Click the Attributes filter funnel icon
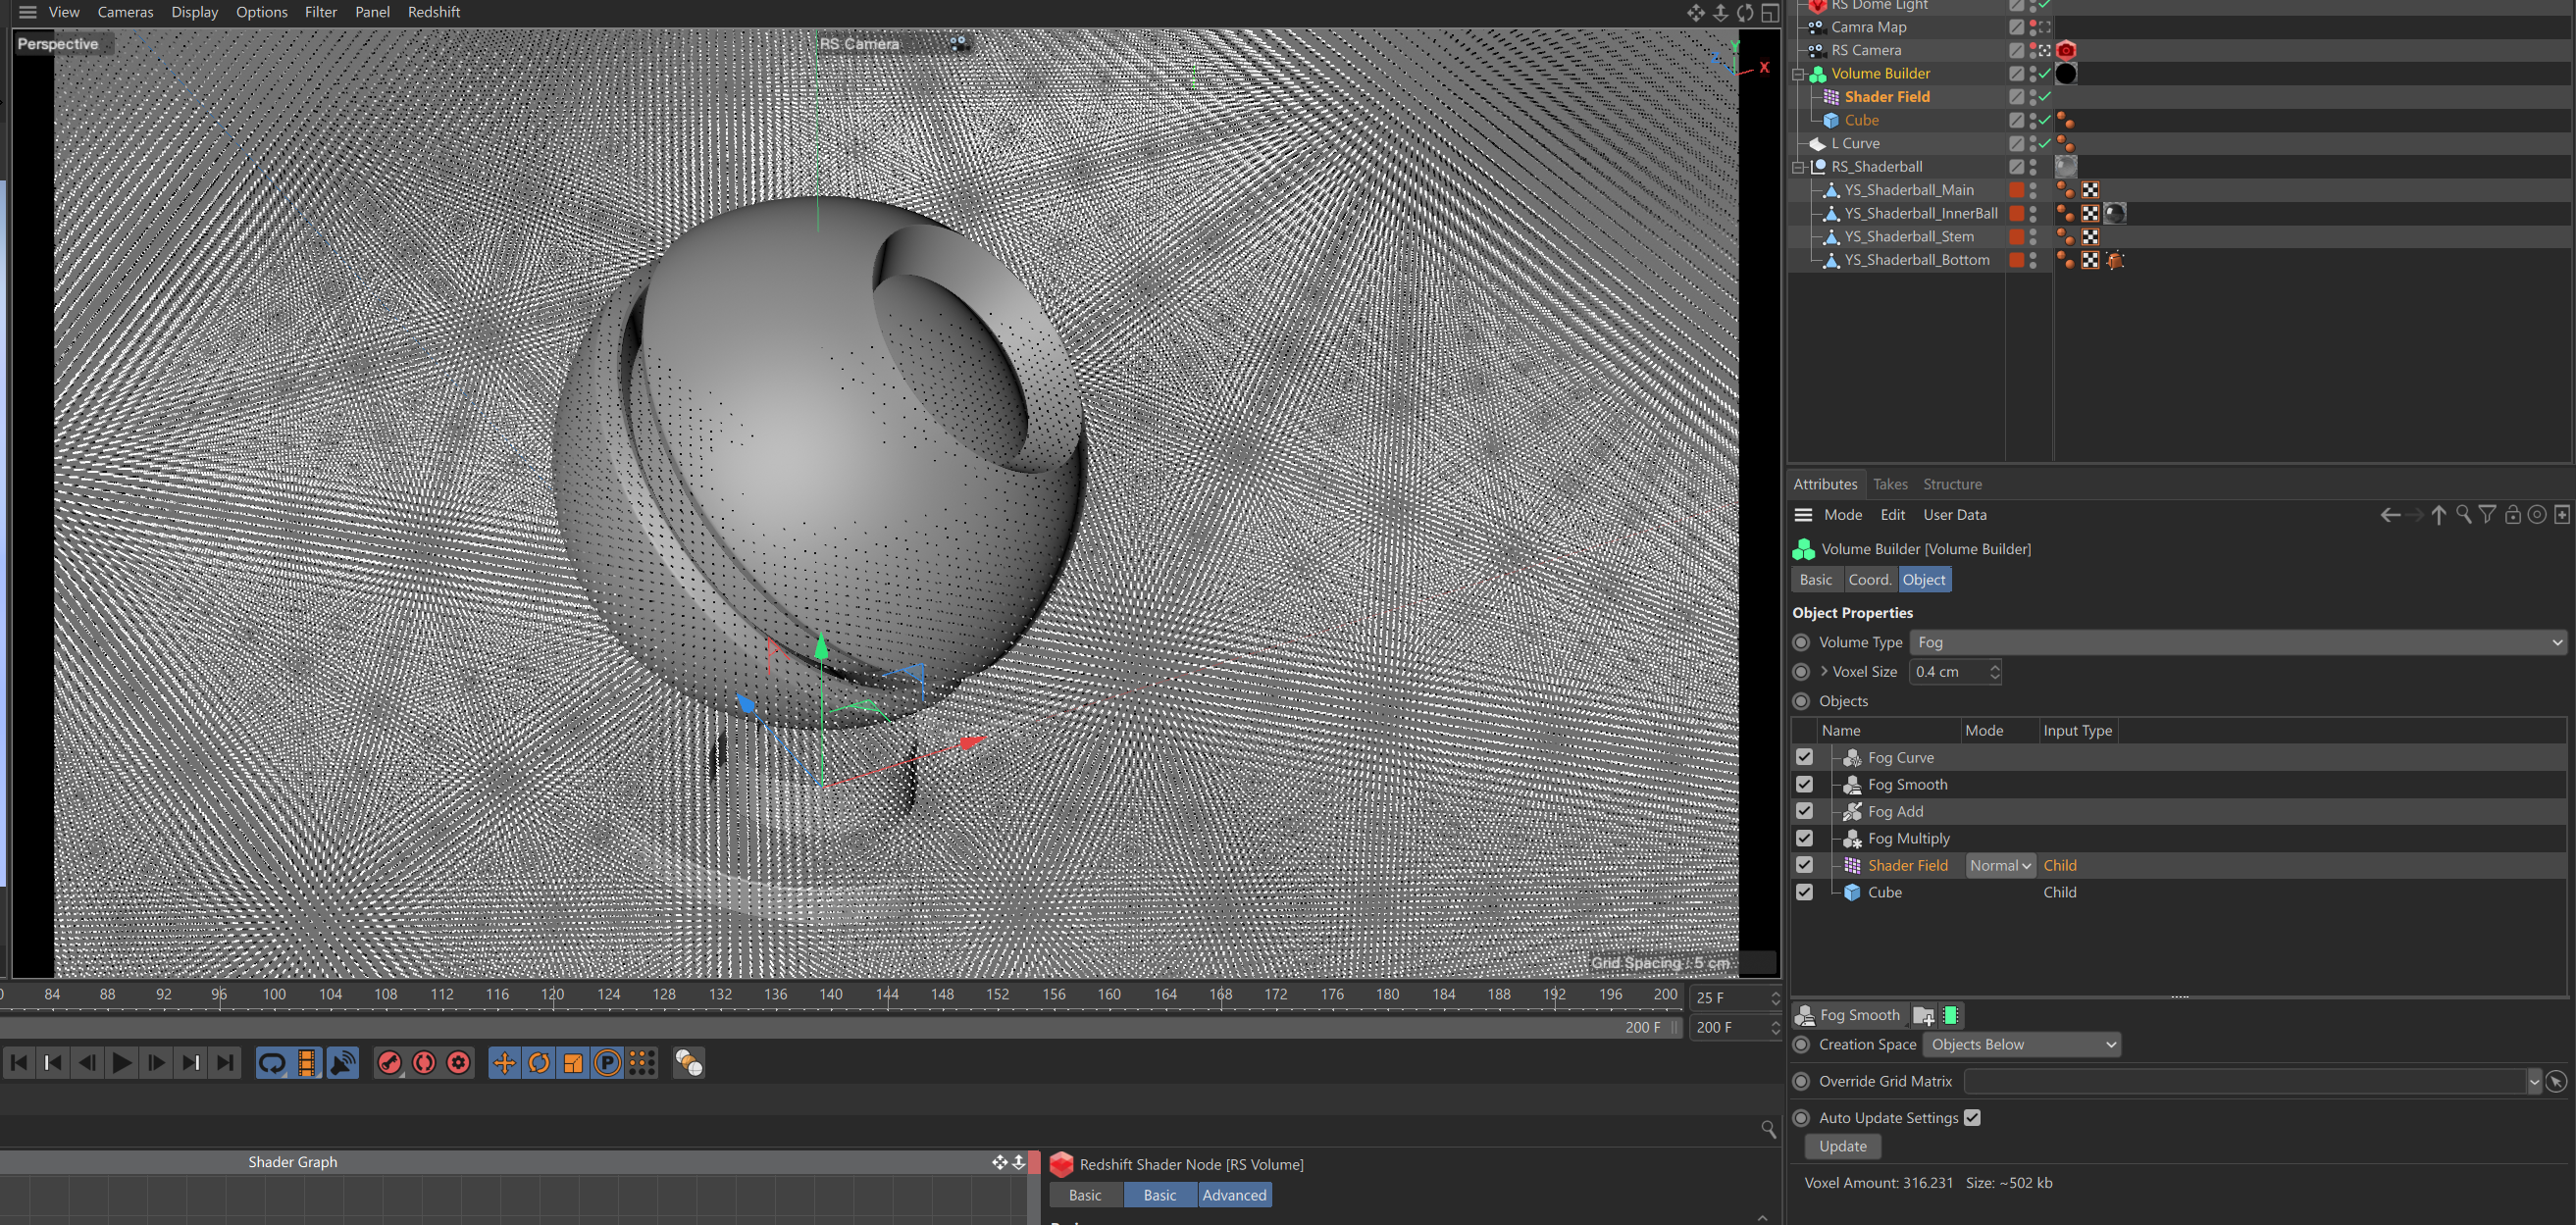This screenshot has height=1225, width=2576. pos(2487,514)
